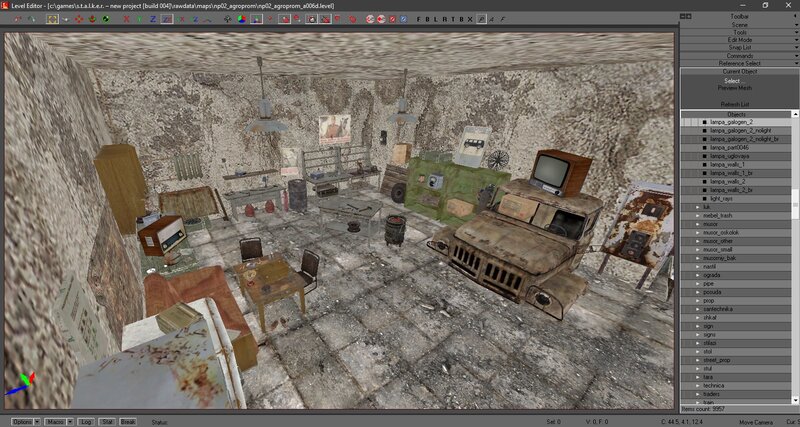Select the lampa_uglovaya object entry
The width and height of the screenshot is (800, 427).
coord(729,156)
